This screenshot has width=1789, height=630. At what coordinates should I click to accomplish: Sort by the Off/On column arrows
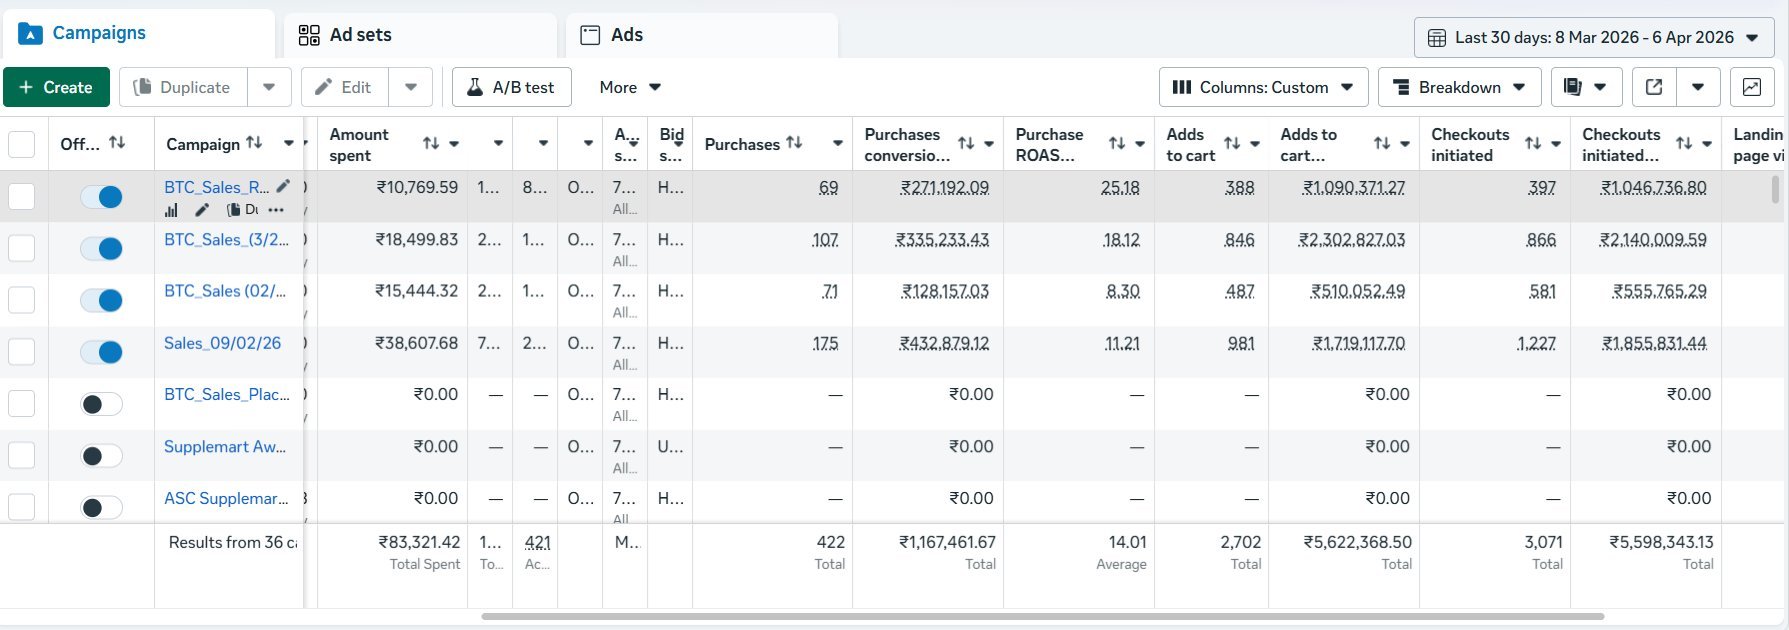click(x=117, y=143)
